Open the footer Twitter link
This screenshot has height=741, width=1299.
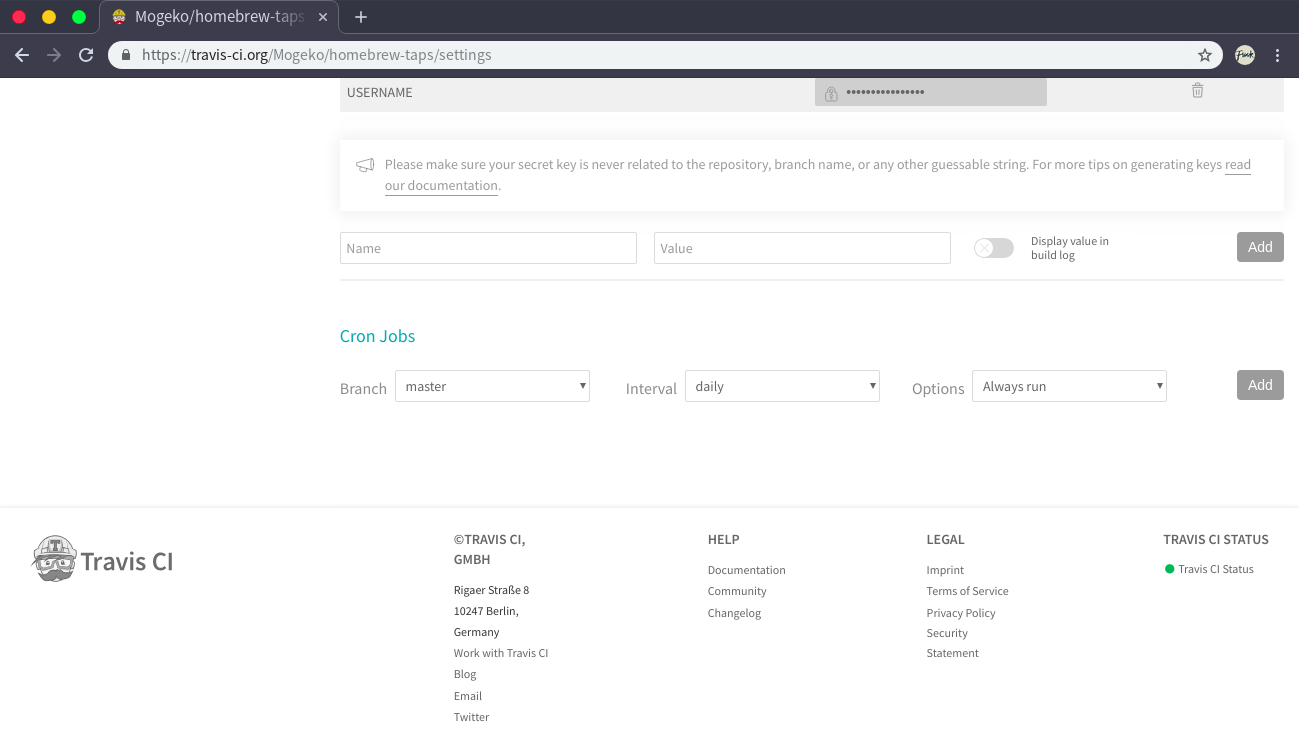[x=472, y=717]
